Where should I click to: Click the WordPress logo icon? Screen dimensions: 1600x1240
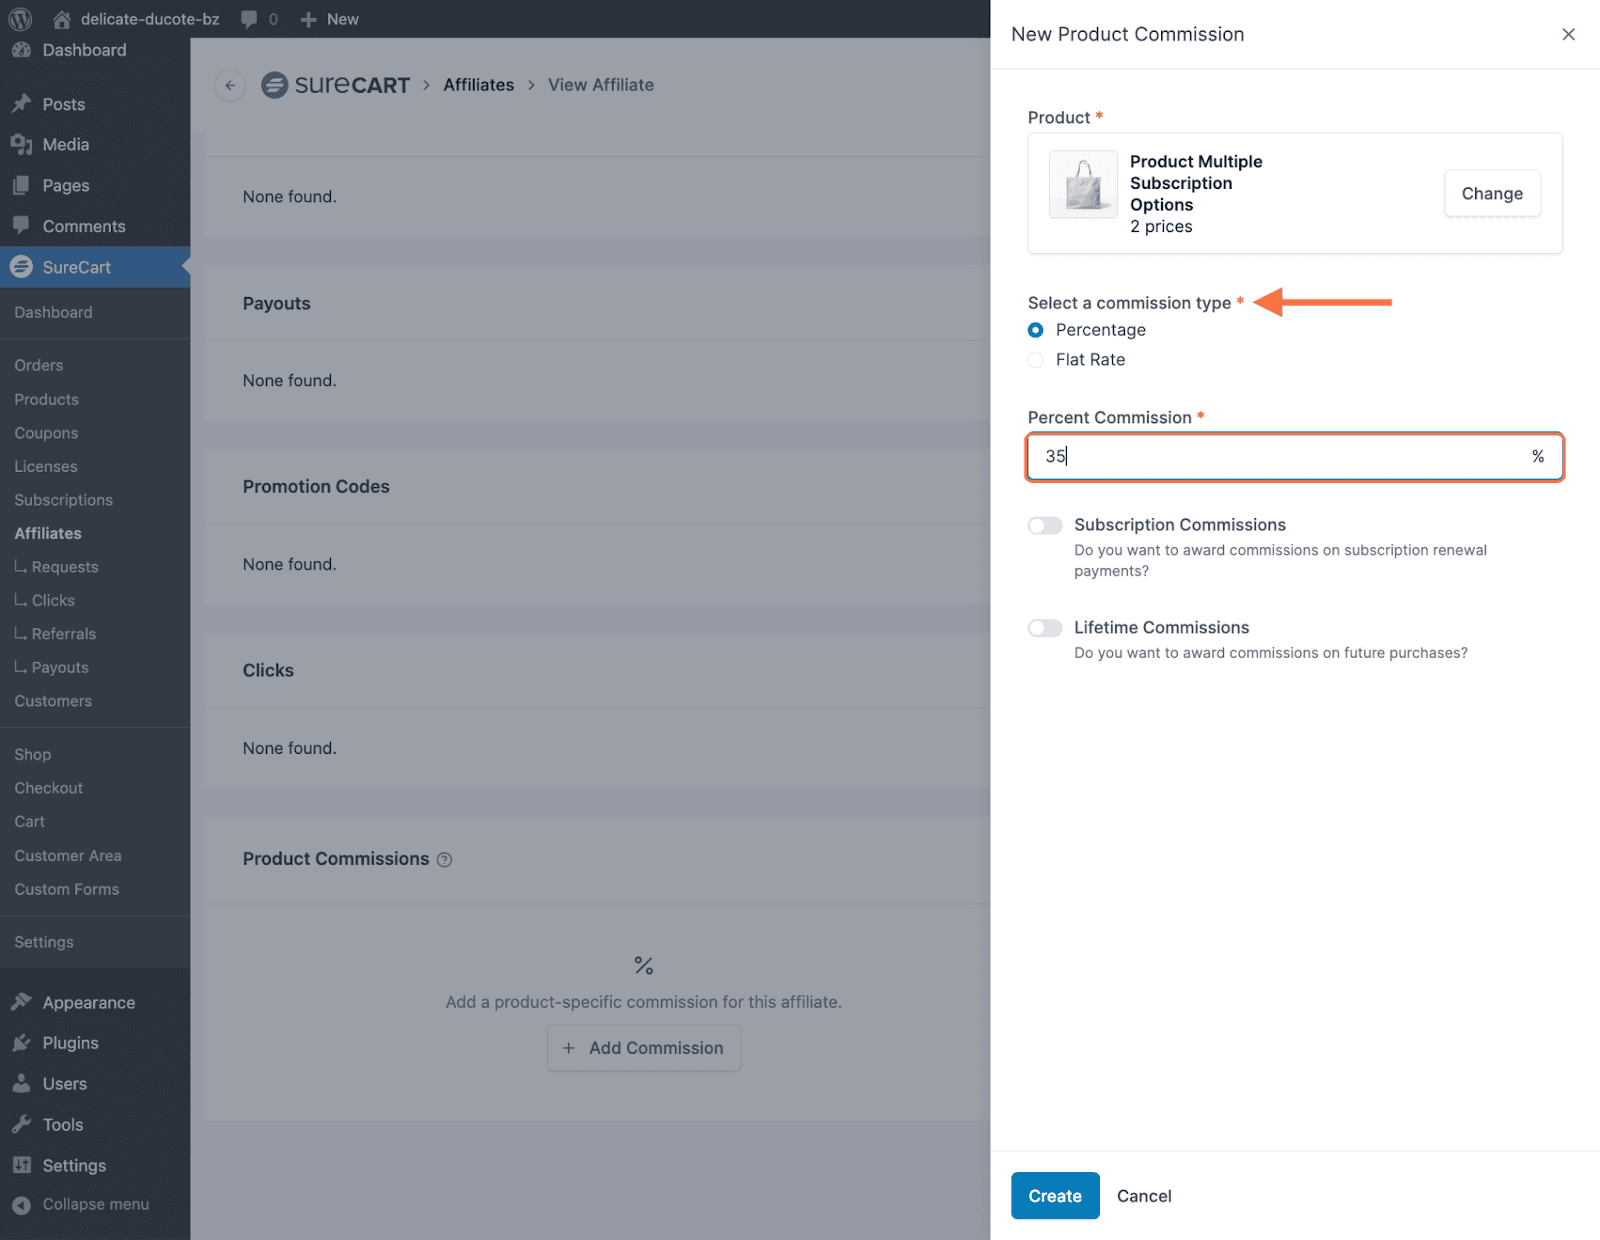[20, 19]
